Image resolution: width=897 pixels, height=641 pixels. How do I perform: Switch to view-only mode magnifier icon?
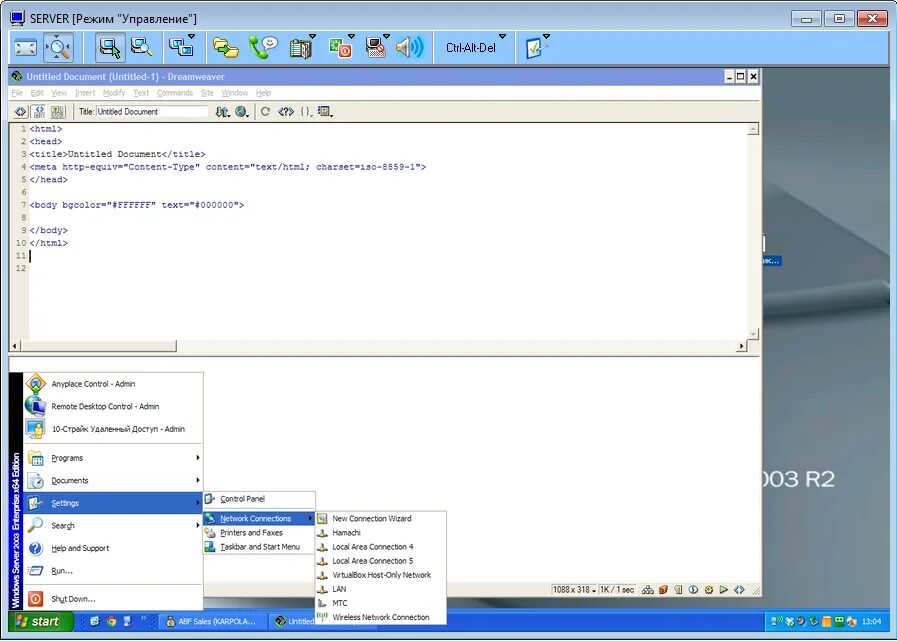(141, 48)
